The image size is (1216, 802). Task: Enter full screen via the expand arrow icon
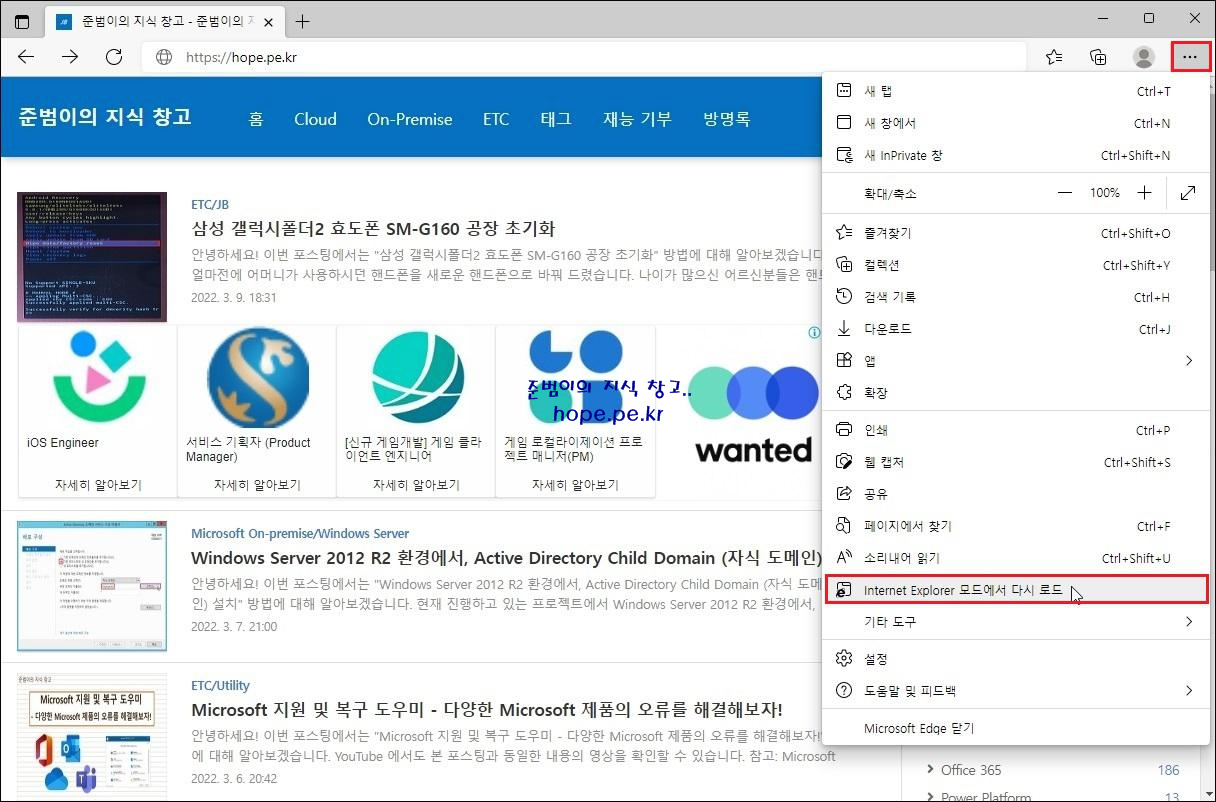pyautogui.click(x=1188, y=193)
